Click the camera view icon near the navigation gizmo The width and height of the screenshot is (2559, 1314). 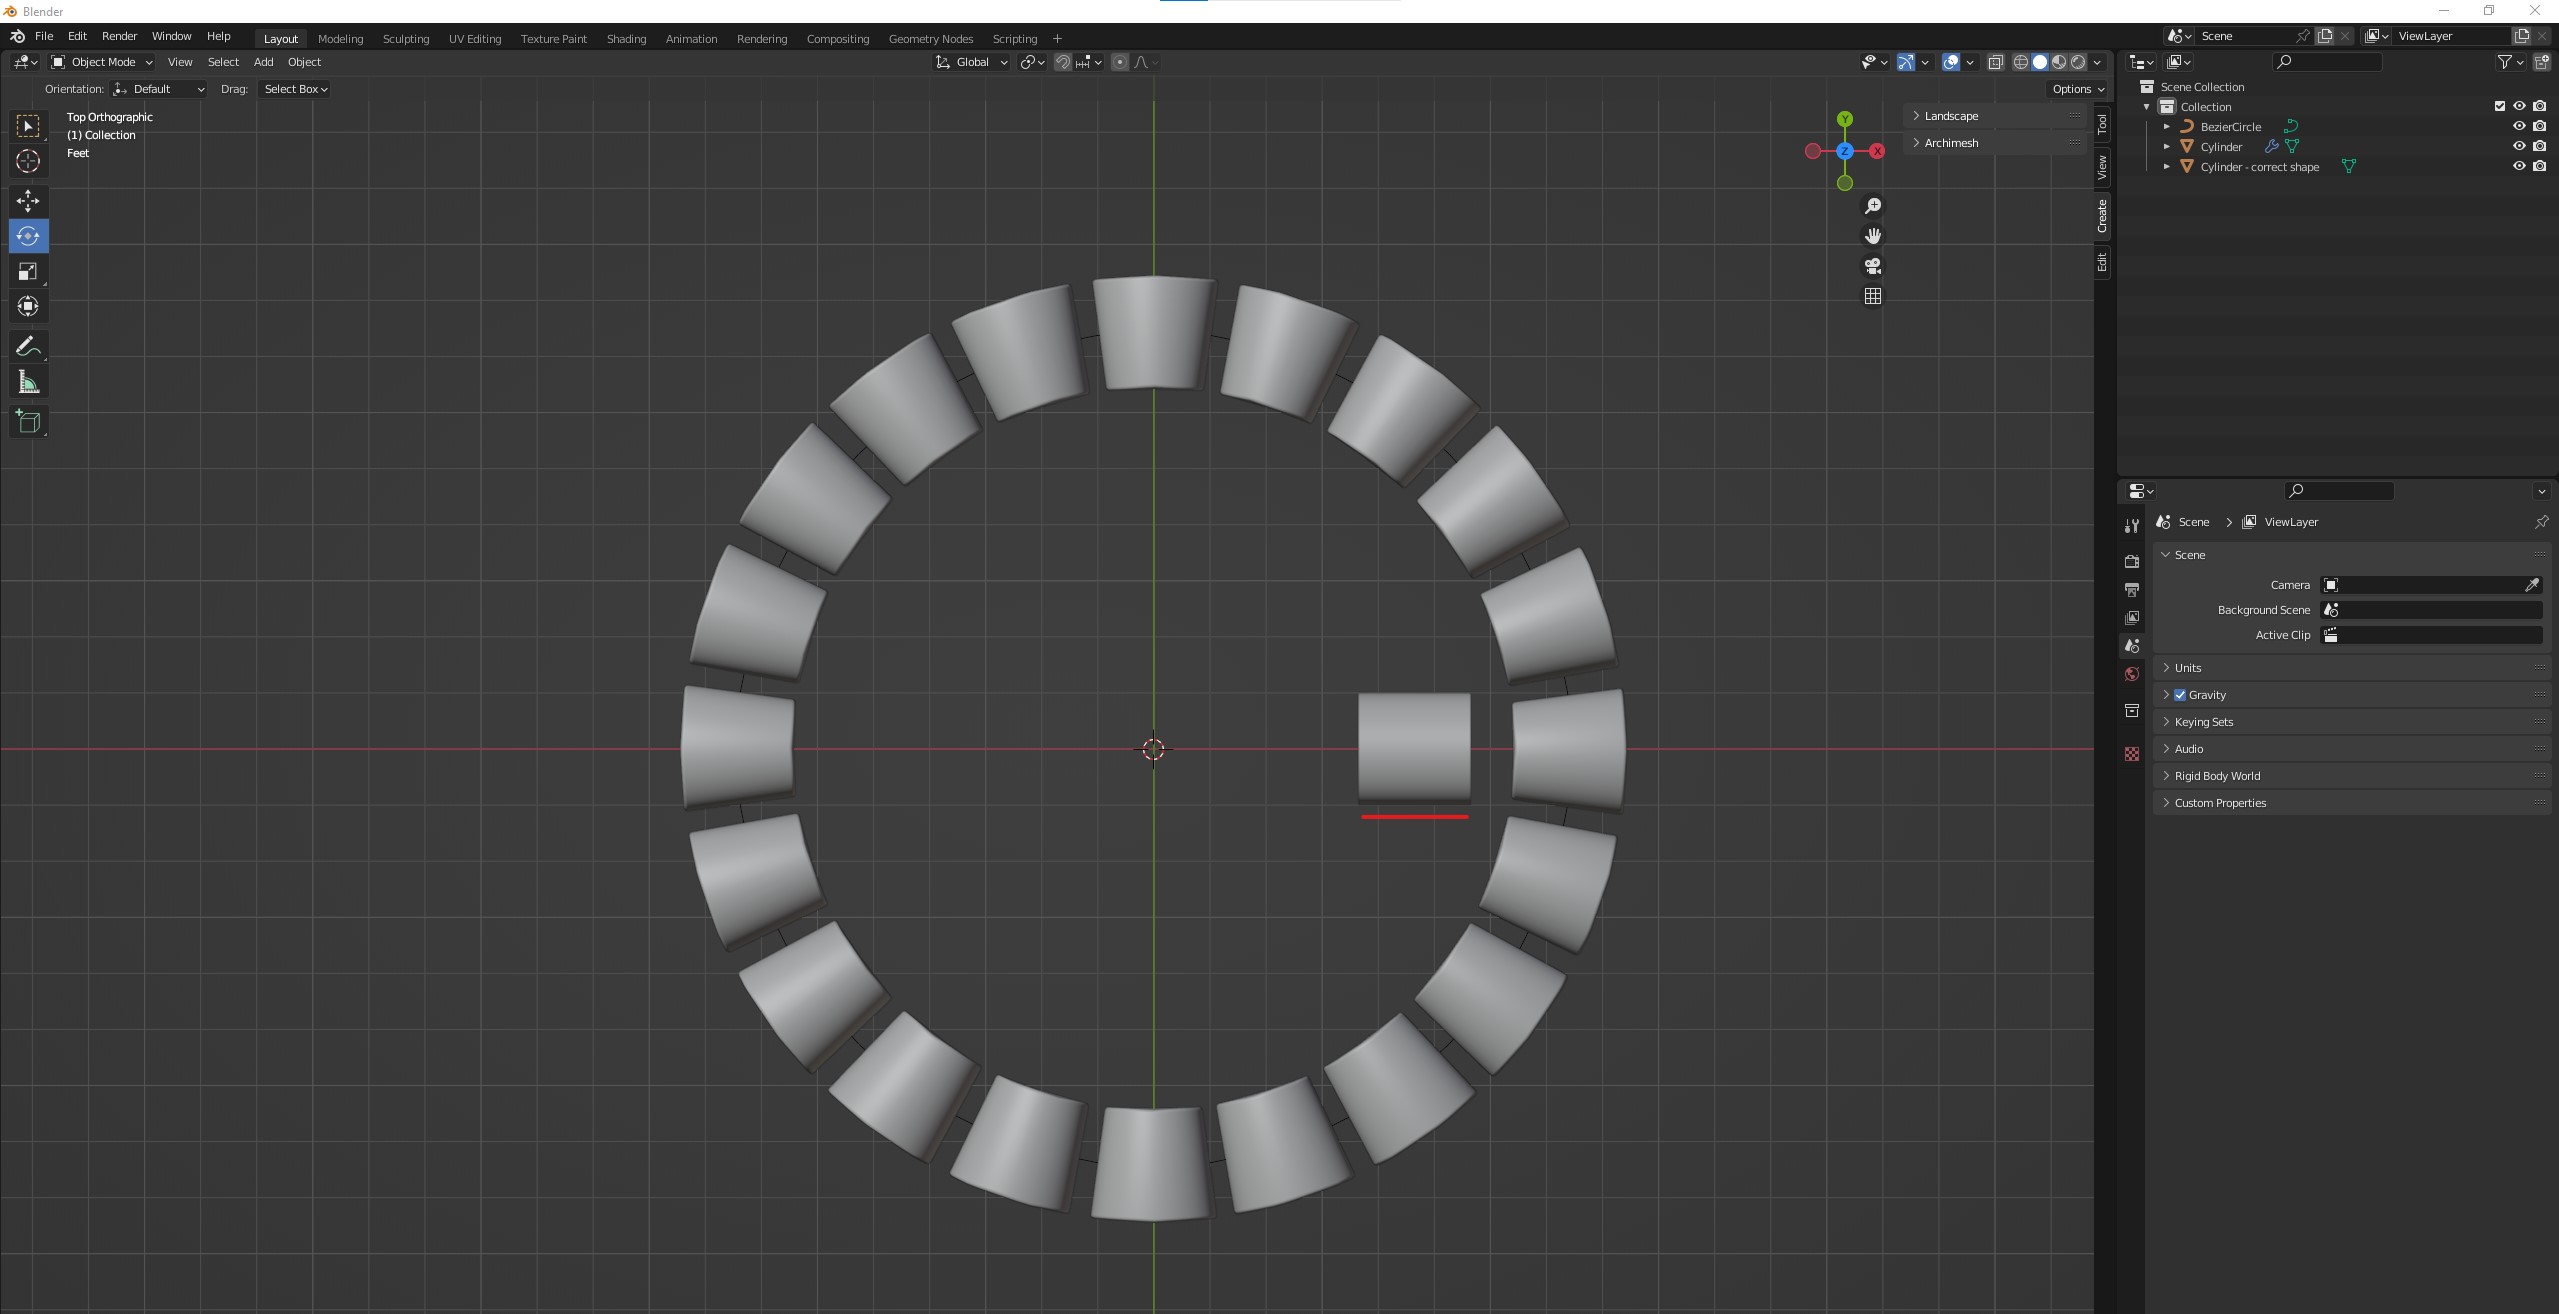tap(1872, 266)
